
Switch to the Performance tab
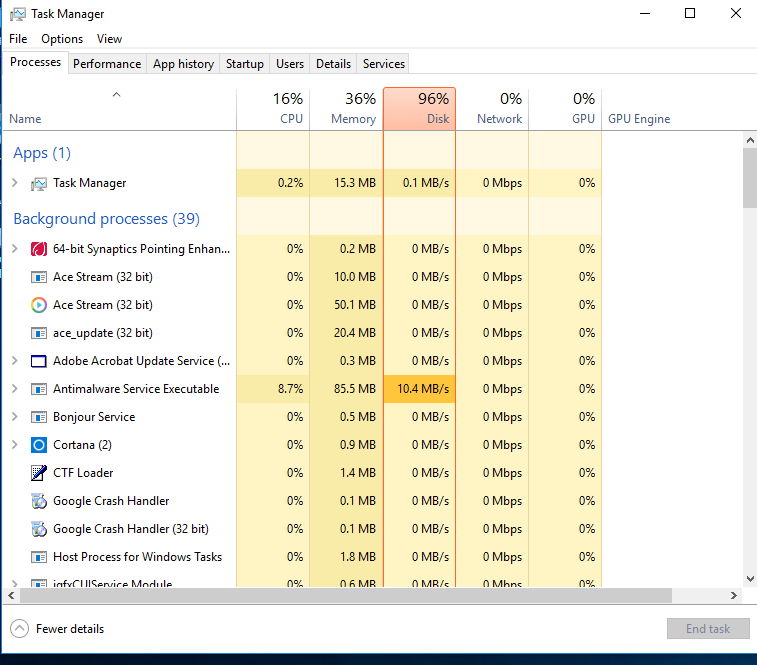point(107,64)
